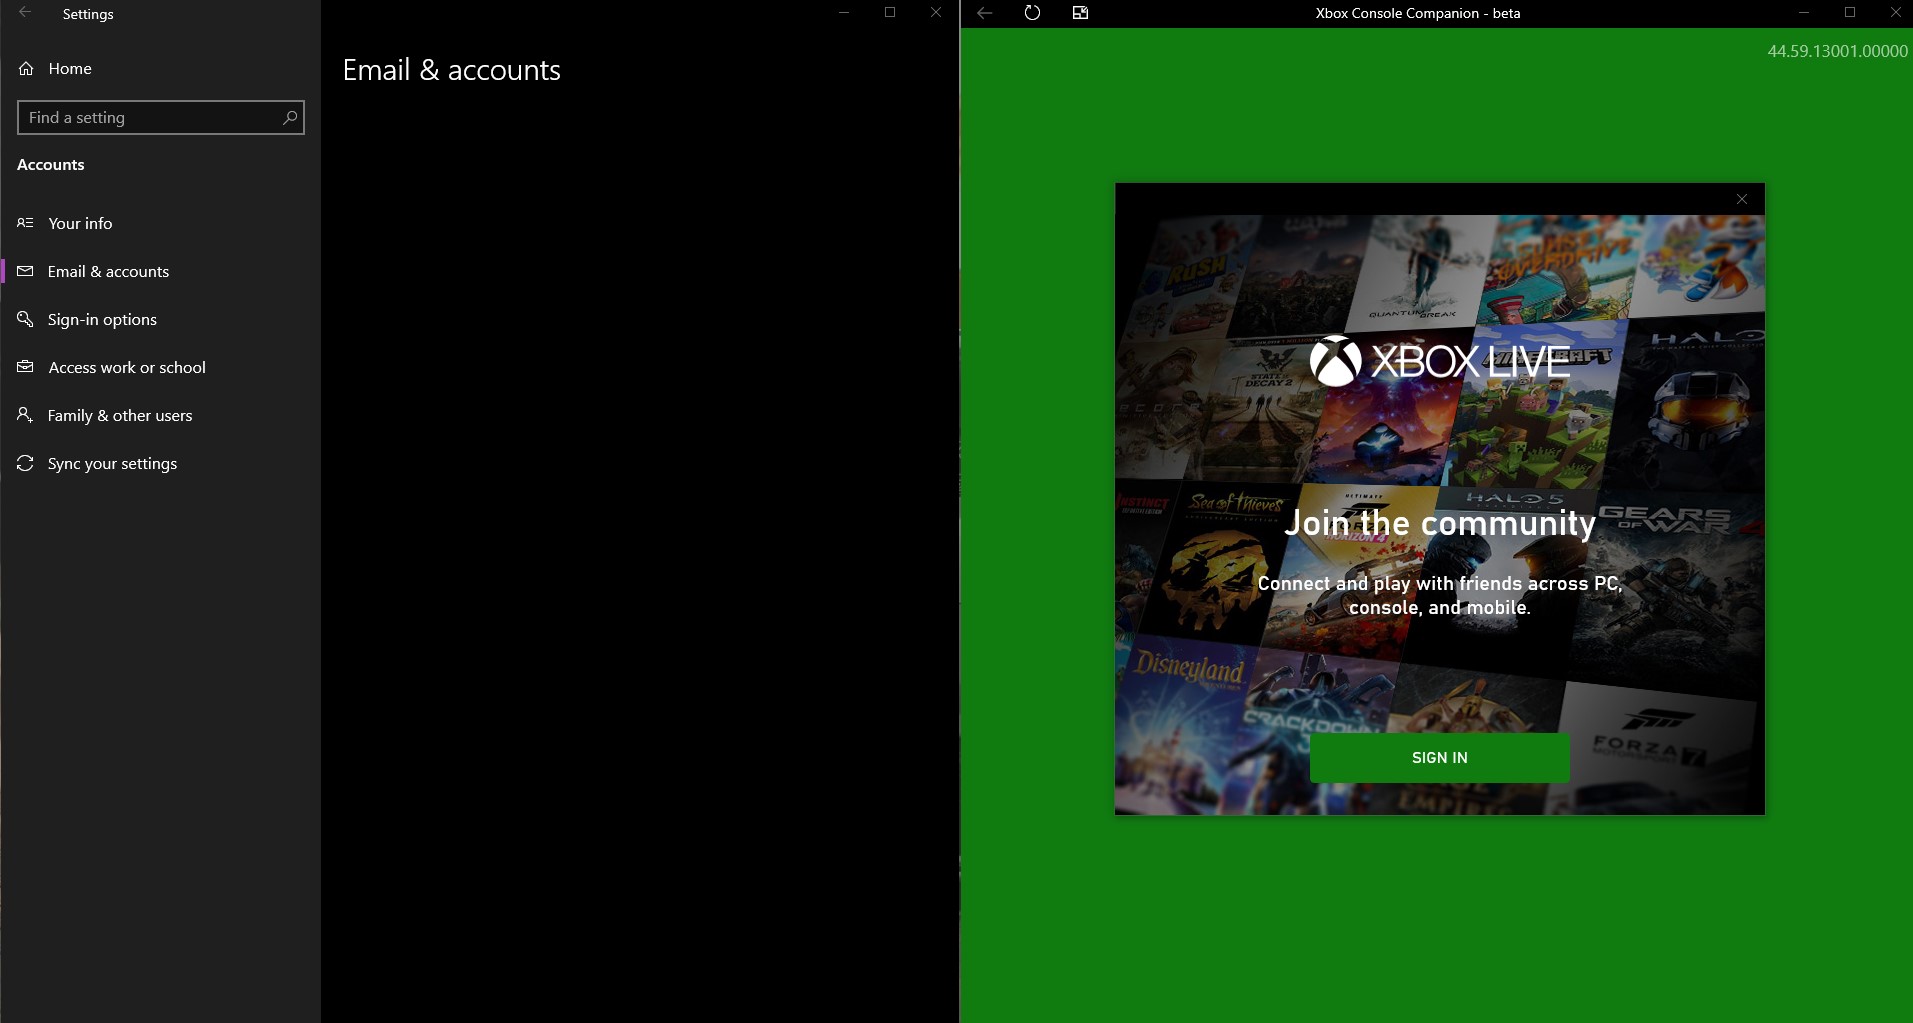Viewport: 1913px width, 1023px height.
Task: Open Family & other users
Action: [160, 415]
